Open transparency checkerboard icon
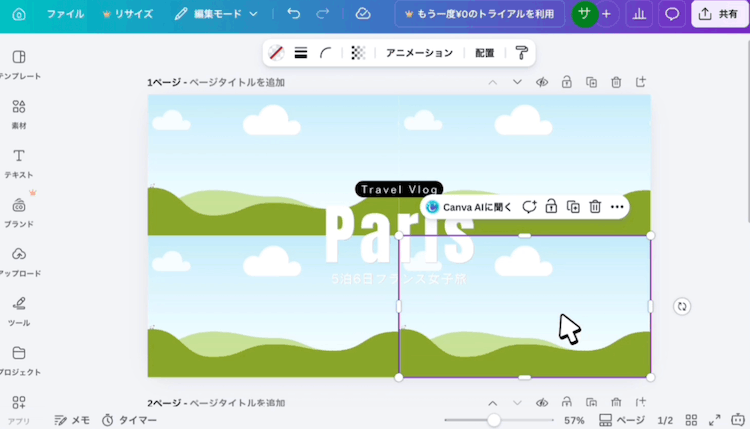The width and height of the screenshot is (750, 429). [x=358, y=53]
